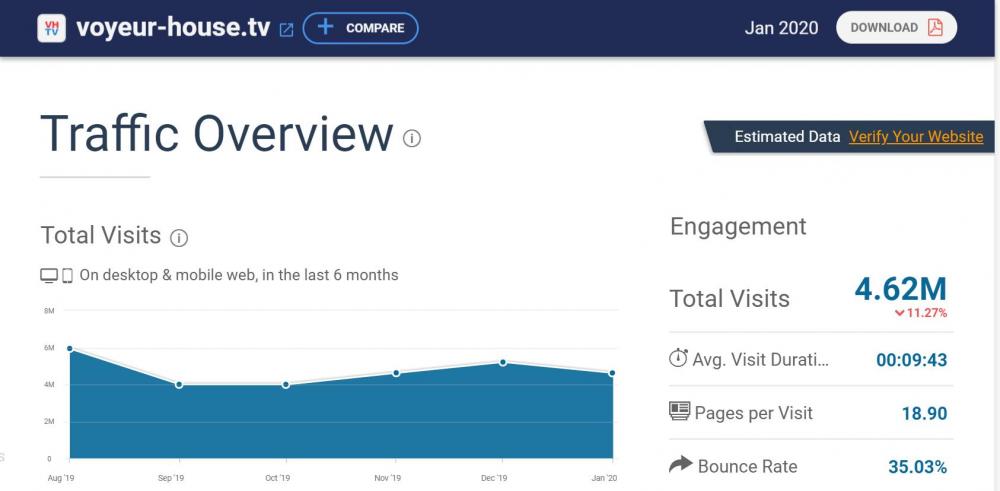This screenshot has height=491, width=1000.
Task: Click the desktop device icon
Action: pos(49,275)
